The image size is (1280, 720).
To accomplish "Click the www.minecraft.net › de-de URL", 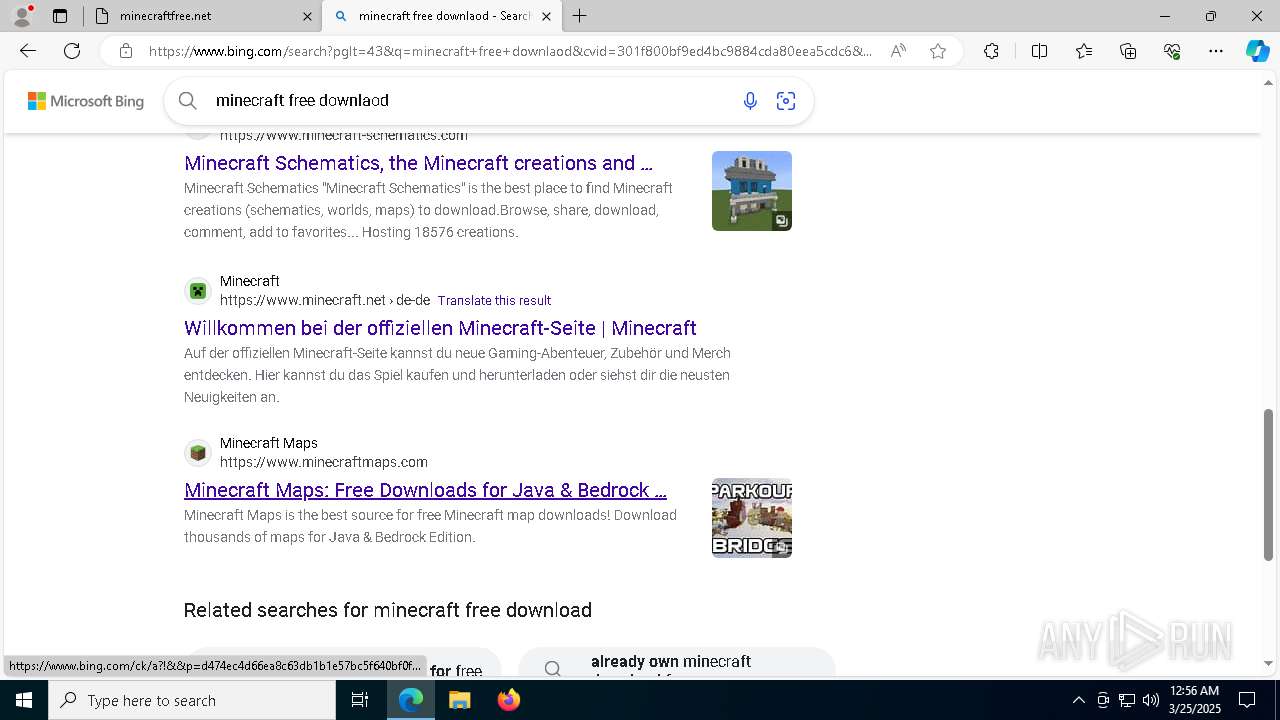I will pos(325,300).
